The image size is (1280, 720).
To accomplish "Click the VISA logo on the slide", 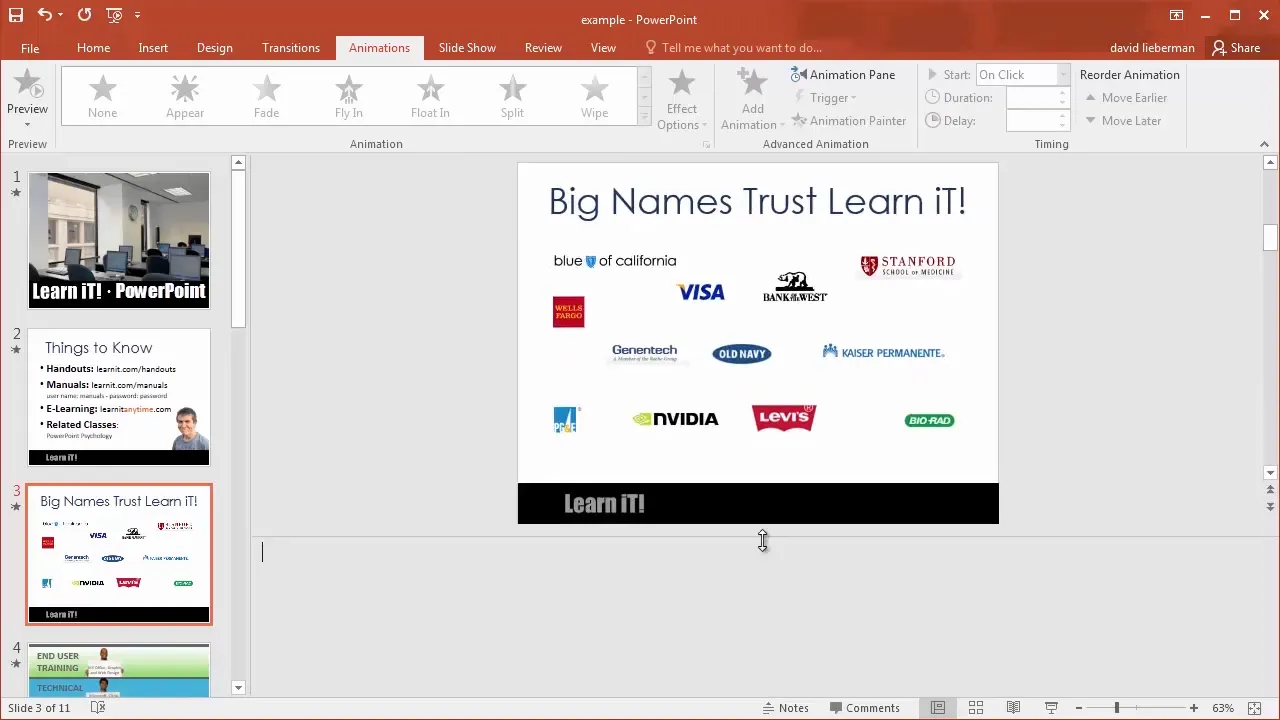I will [x=700, y=292].
